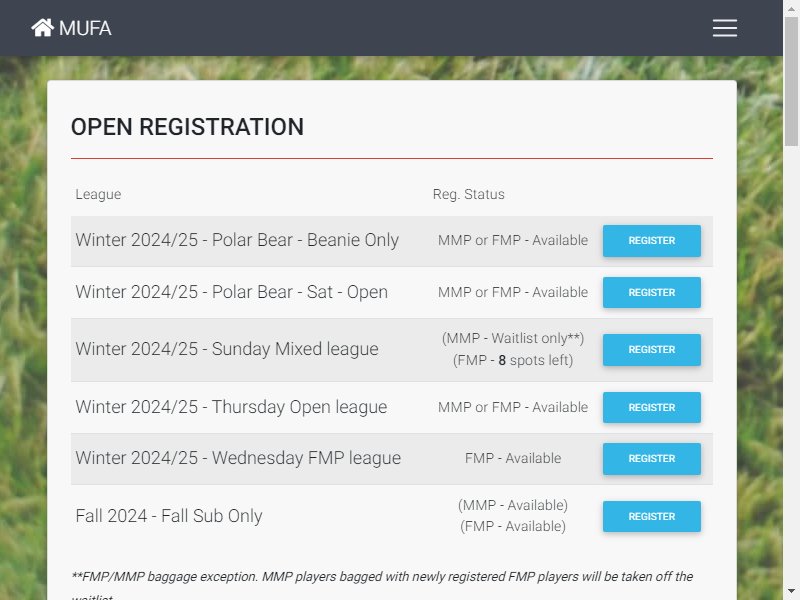
Task: Click the MUFA site title
Action: [x=85, y=28]
